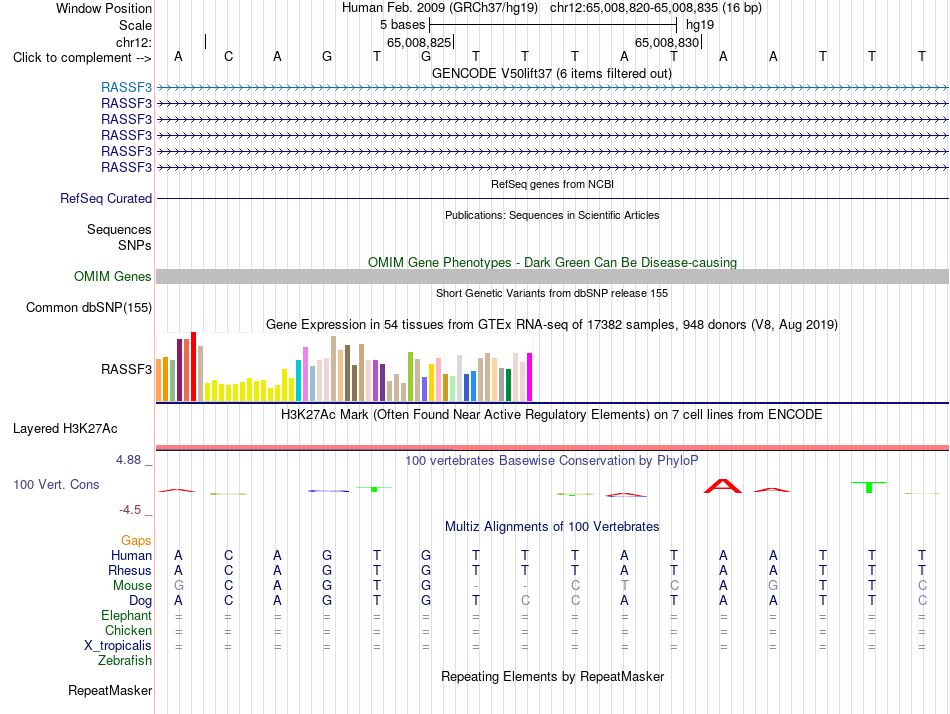The height and width of the screenshot is (714, 950).
Task: Click 'Publications: Sequences in Scientific Articles' title
Action: (x=552, y=215)
